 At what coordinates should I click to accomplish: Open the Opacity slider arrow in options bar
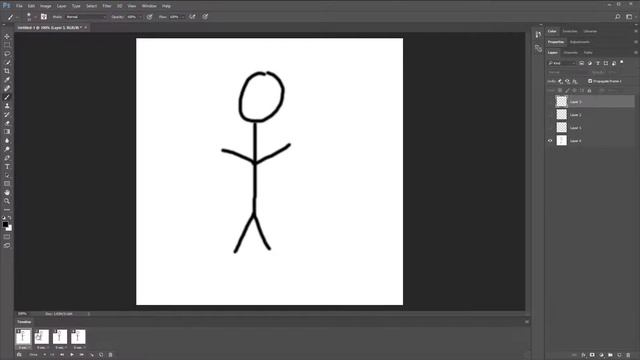(x=140, y=17)
